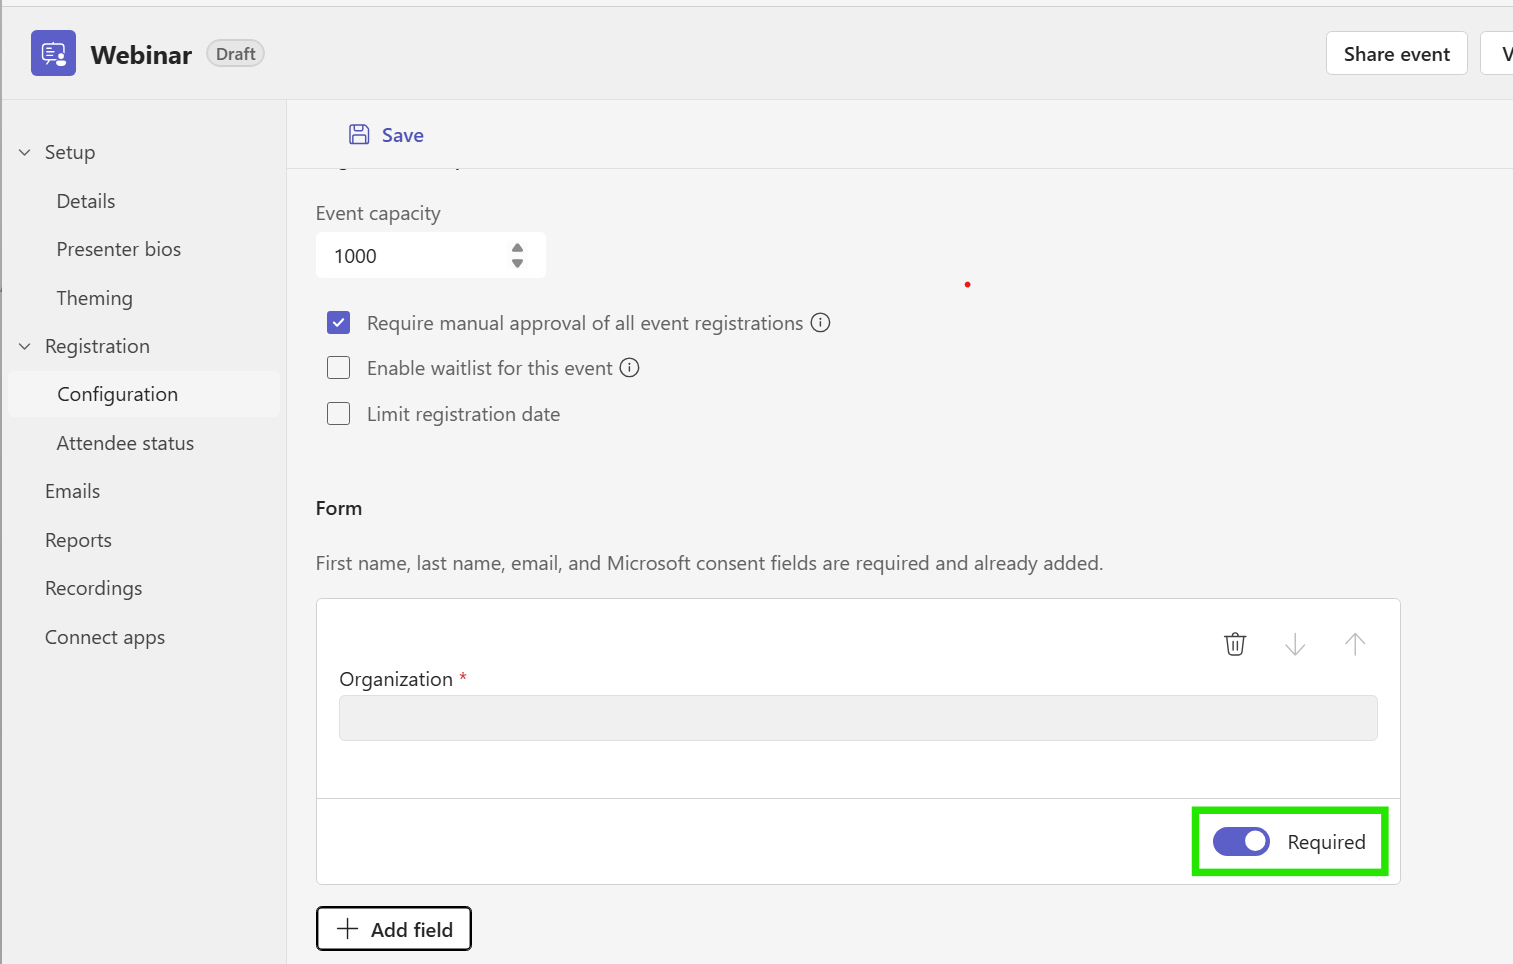Viewport: 1513px width, 964px height.
Task: Collapse the Registration section chevron
Action: [25, 346]
